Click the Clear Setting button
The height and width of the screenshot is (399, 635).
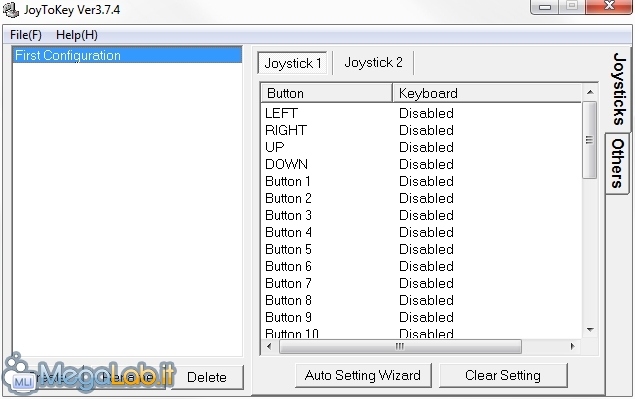click(x=503, y=376)
